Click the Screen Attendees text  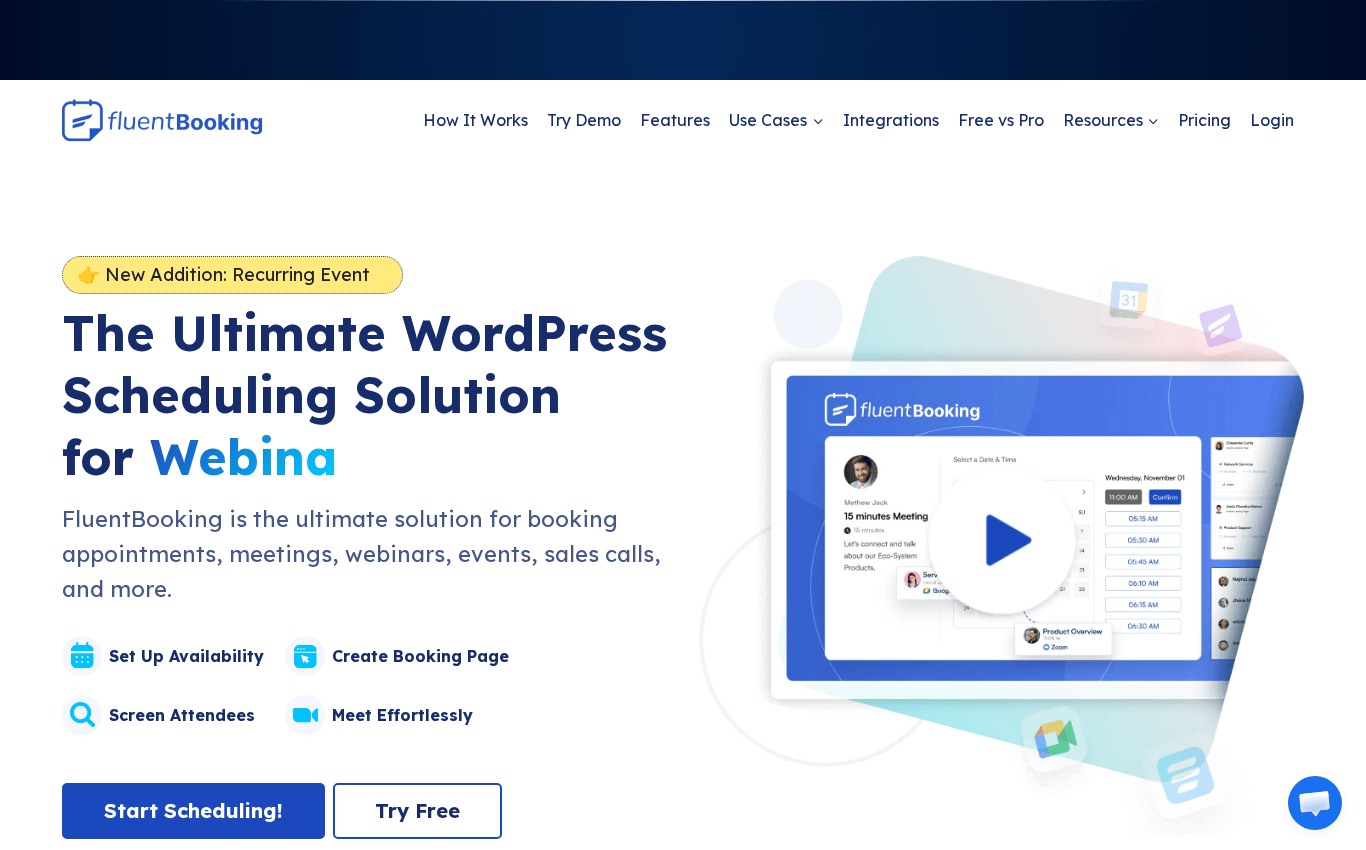(181, 715)
